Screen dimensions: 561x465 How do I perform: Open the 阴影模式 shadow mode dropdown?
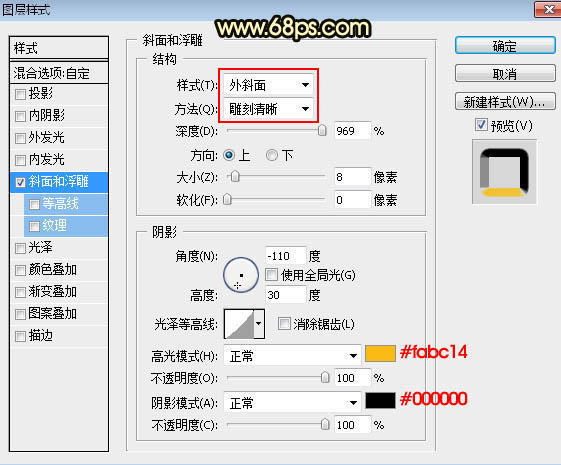[292, 403]
